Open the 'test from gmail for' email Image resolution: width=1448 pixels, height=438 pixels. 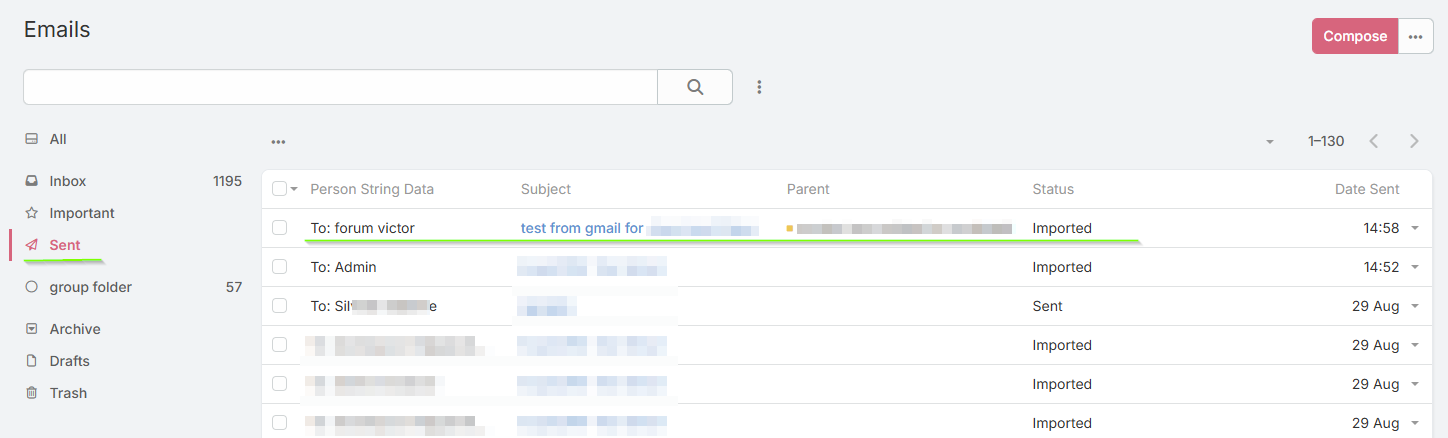coord(581,228)
